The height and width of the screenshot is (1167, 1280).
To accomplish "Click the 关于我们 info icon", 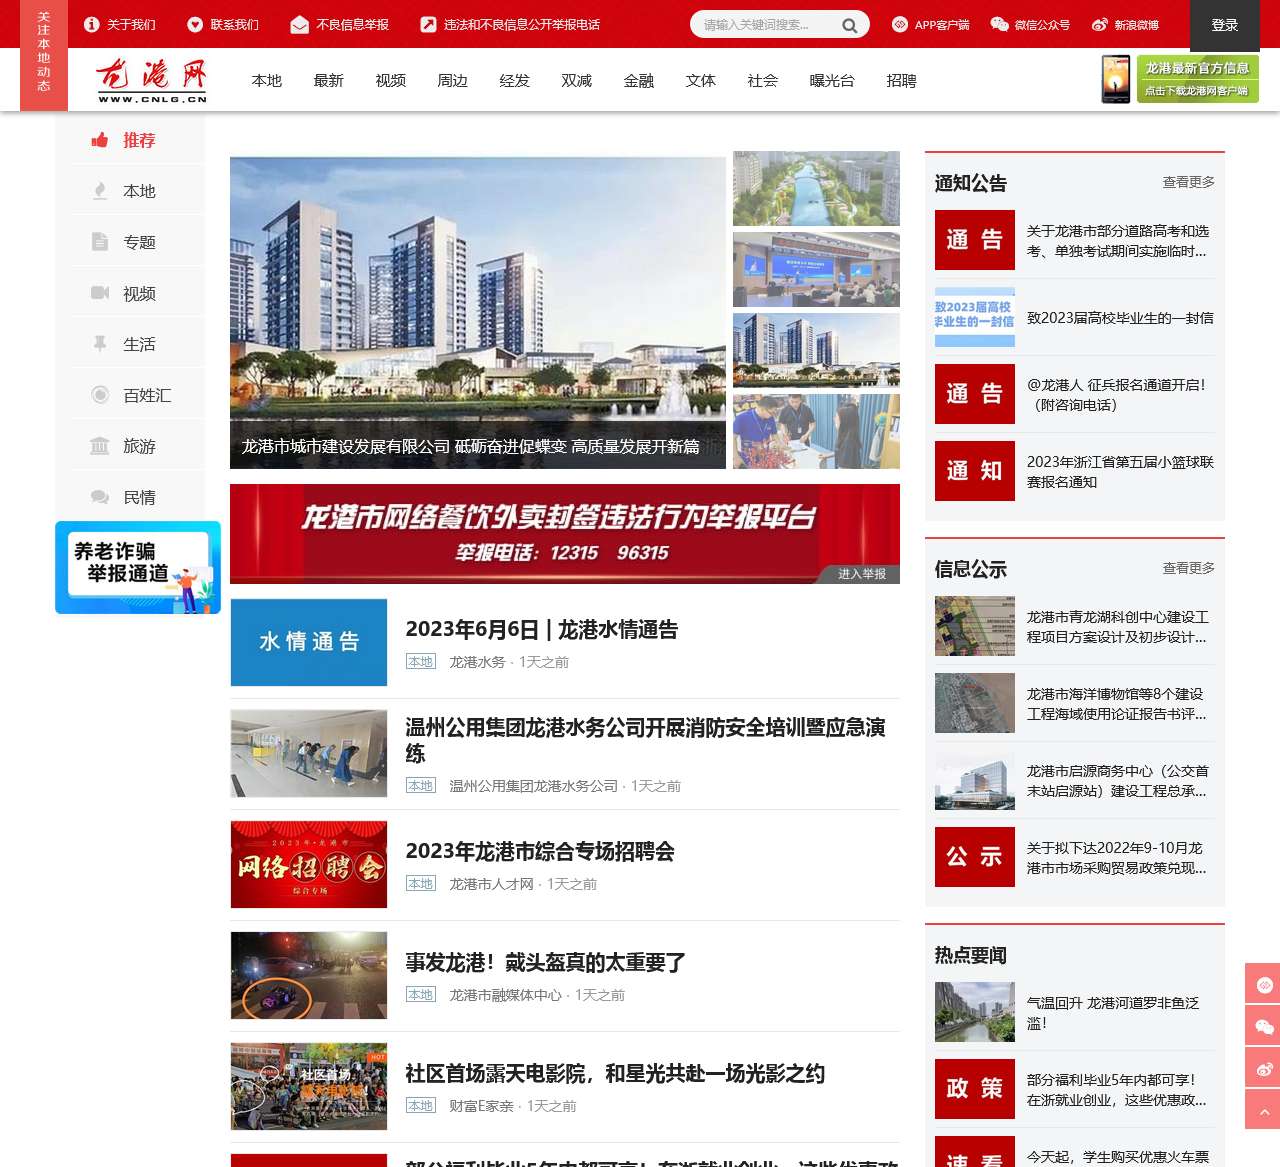I will [x=92, y=24].
